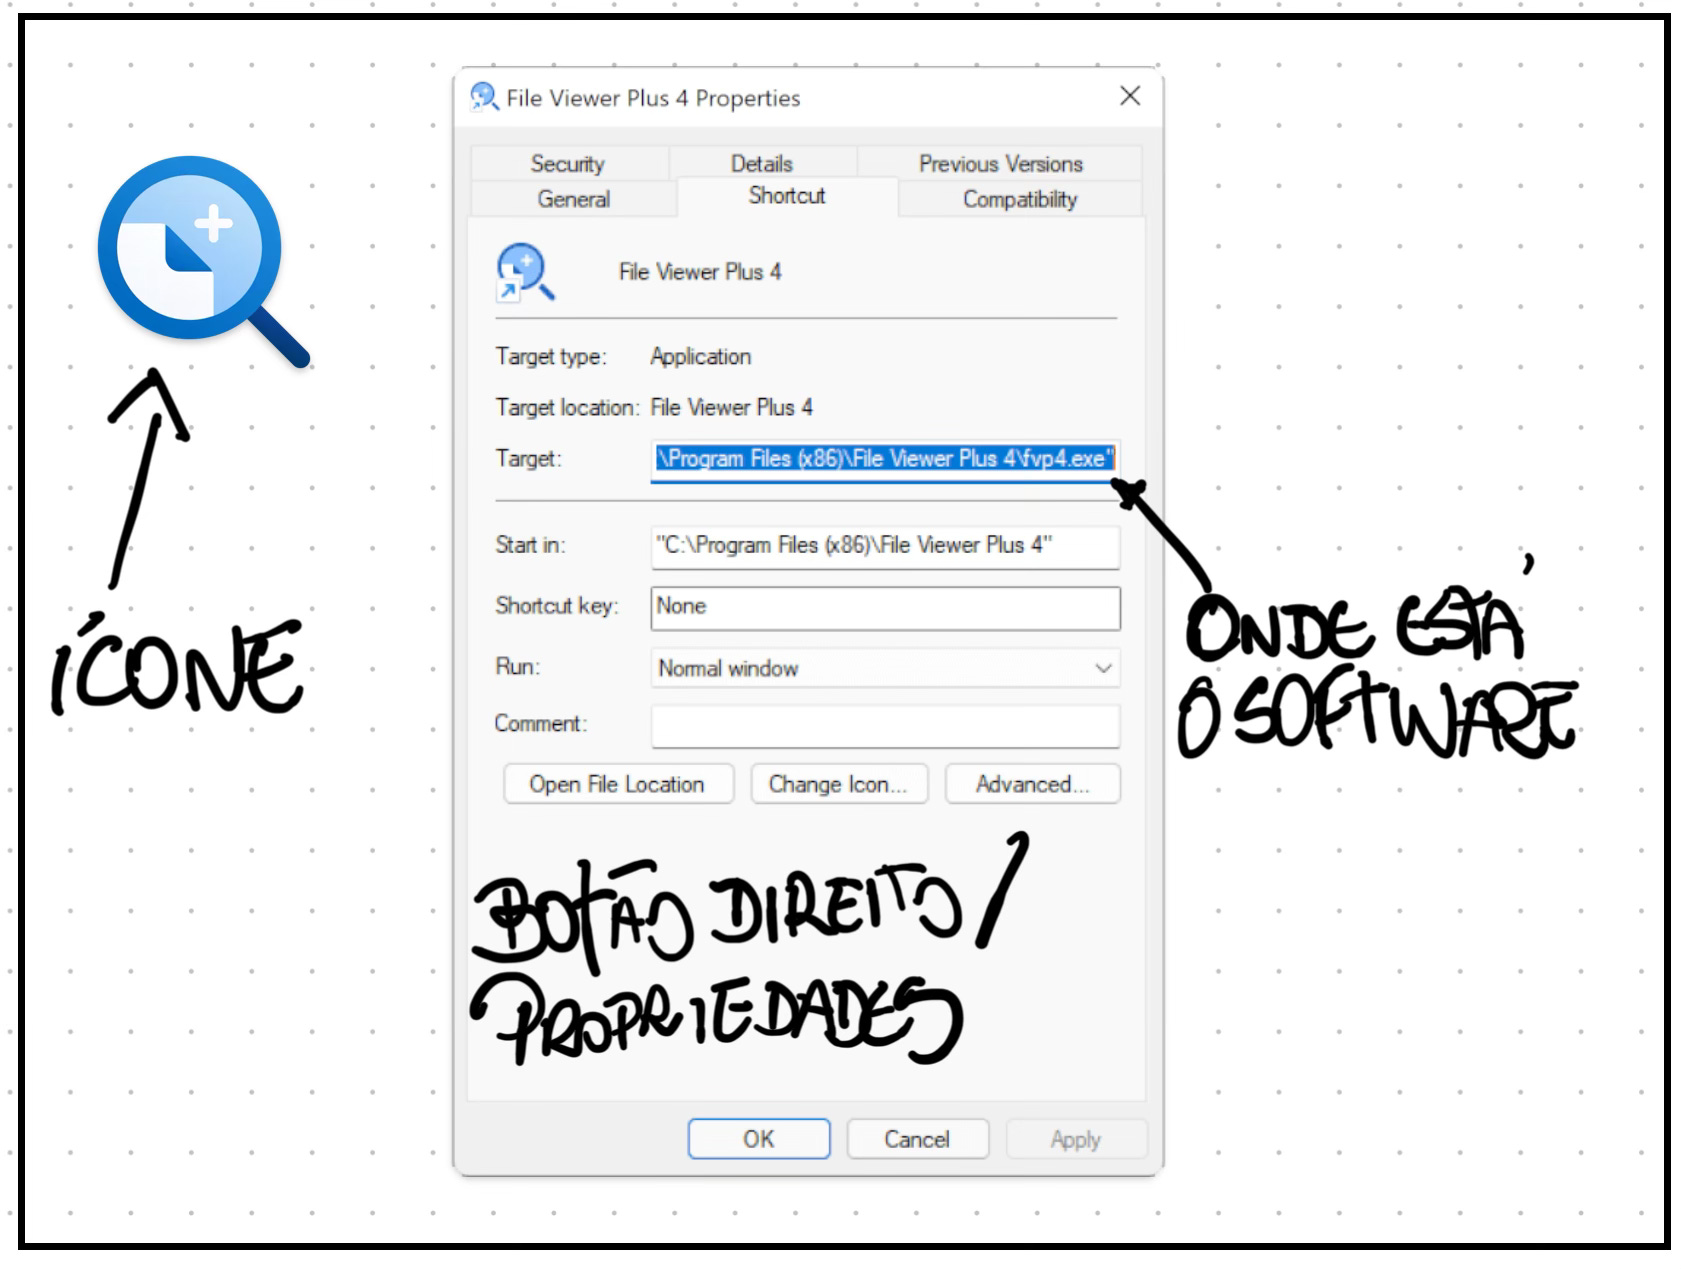Go to the Previous Versions tab
The image size is (1681, 1269).
pyautogui.click(x=1000, y=163)
